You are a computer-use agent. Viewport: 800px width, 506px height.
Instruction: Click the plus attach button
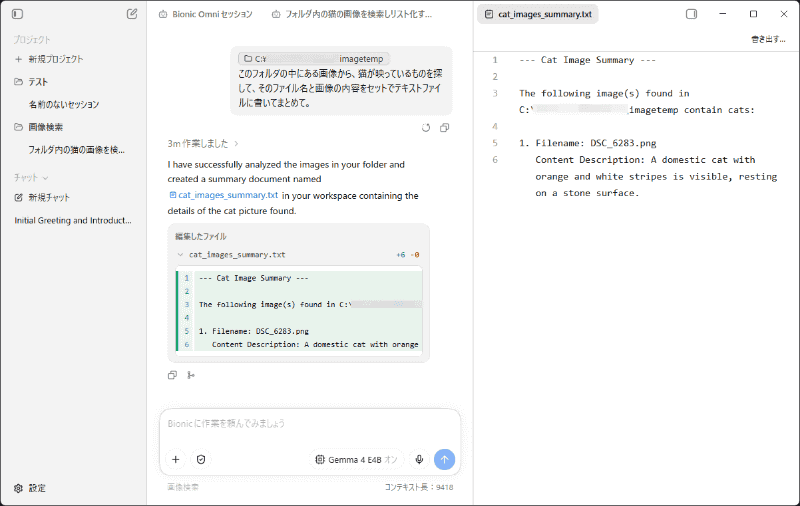(x=176, y=460)
